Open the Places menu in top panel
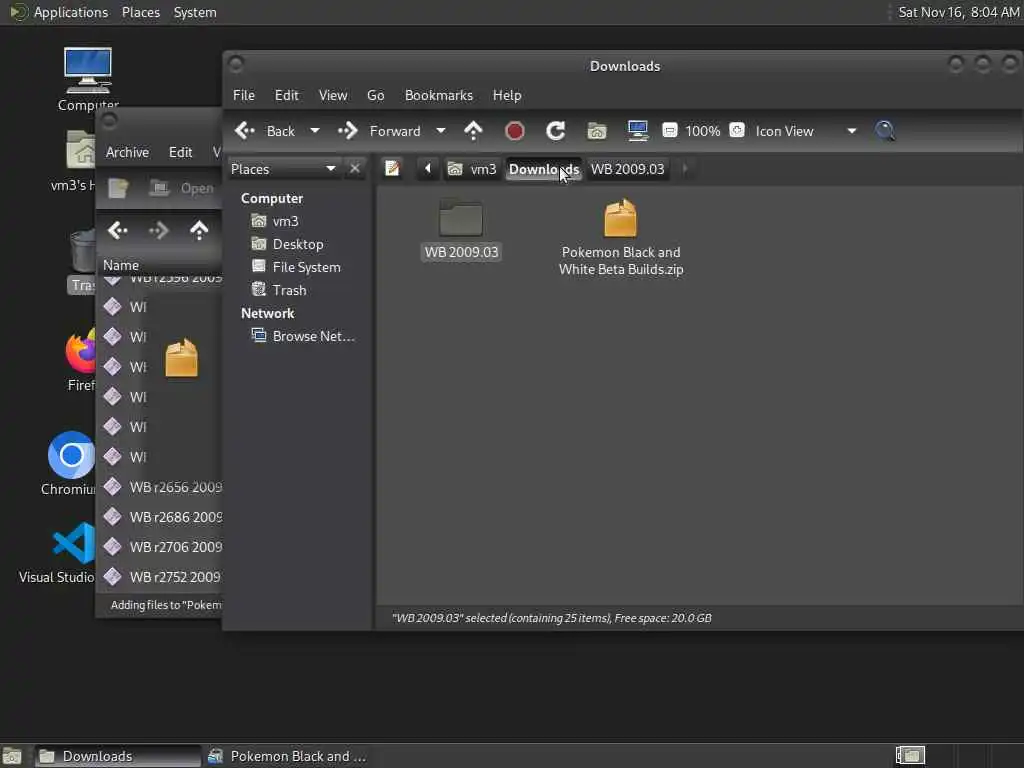1024x768 pixels. click(141, 12)
